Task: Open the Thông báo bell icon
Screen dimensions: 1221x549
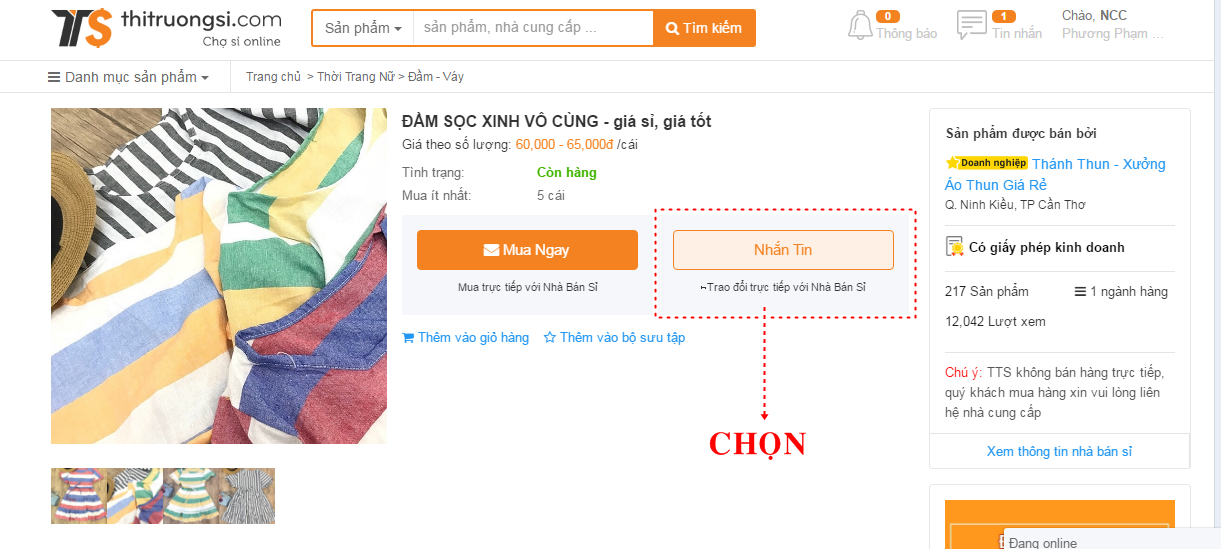Action: (860, 26)
